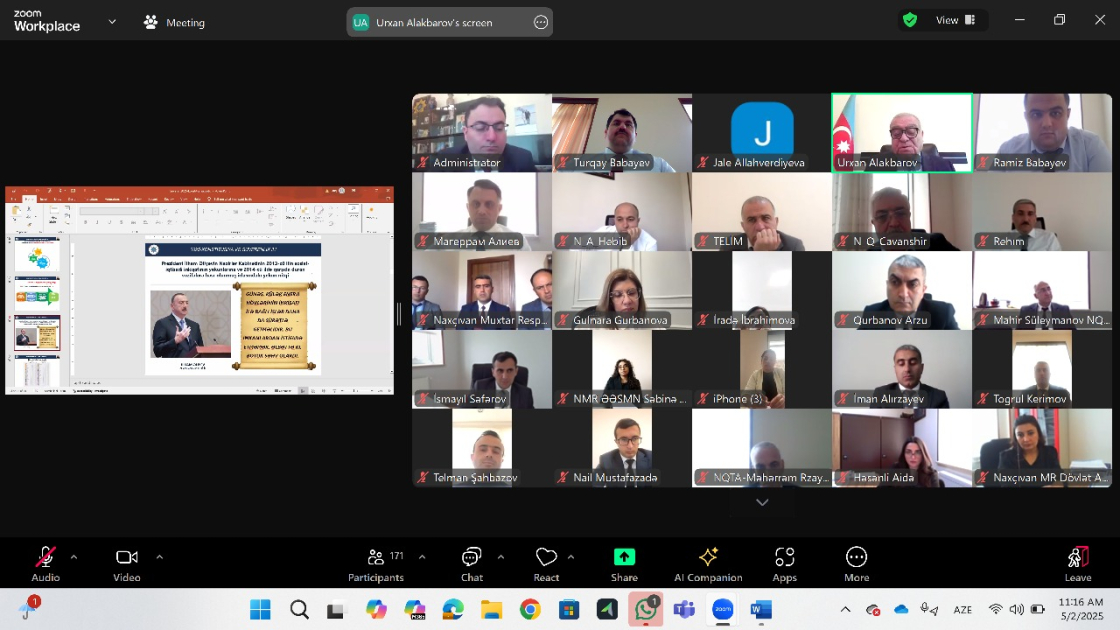Expand the Zoom Workplace dropdown arrow
Viewport: 1120px width, 630px height.
coord(112,21)
